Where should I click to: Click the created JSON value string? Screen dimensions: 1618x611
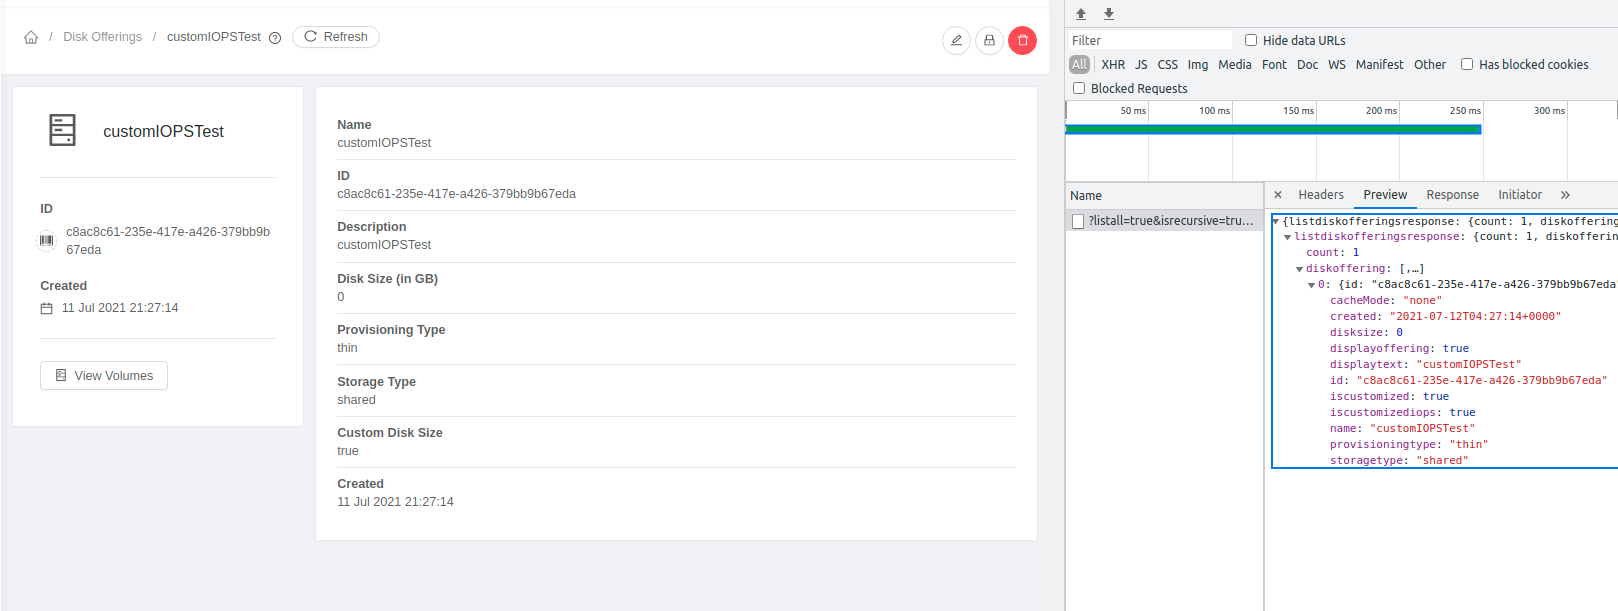pyautogui.click(x=1475, y=317)
